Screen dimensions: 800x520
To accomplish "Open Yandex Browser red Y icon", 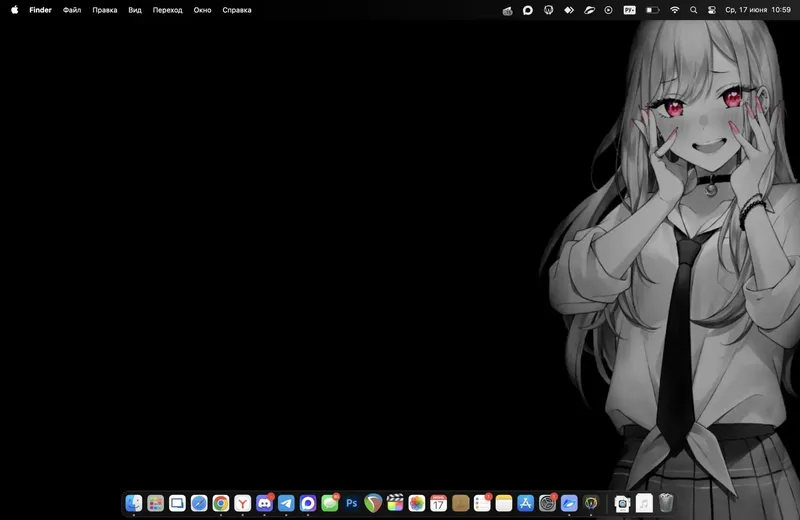I will (x=243, y=503).
